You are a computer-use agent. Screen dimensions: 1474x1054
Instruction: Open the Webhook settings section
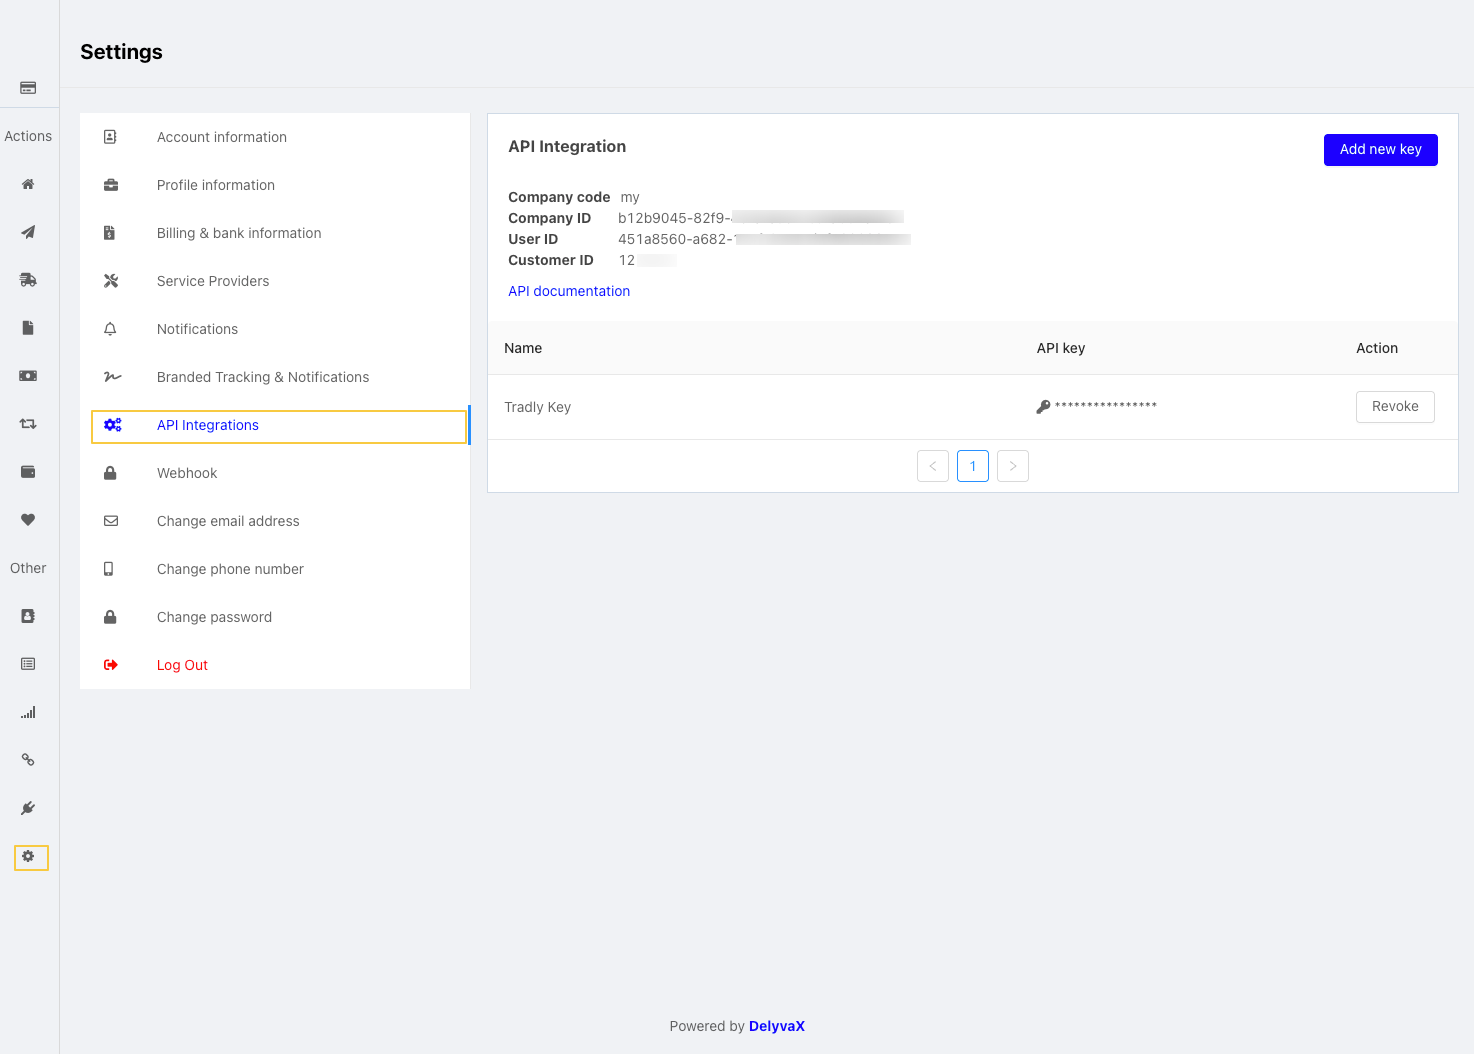click(x=187, y=473)
